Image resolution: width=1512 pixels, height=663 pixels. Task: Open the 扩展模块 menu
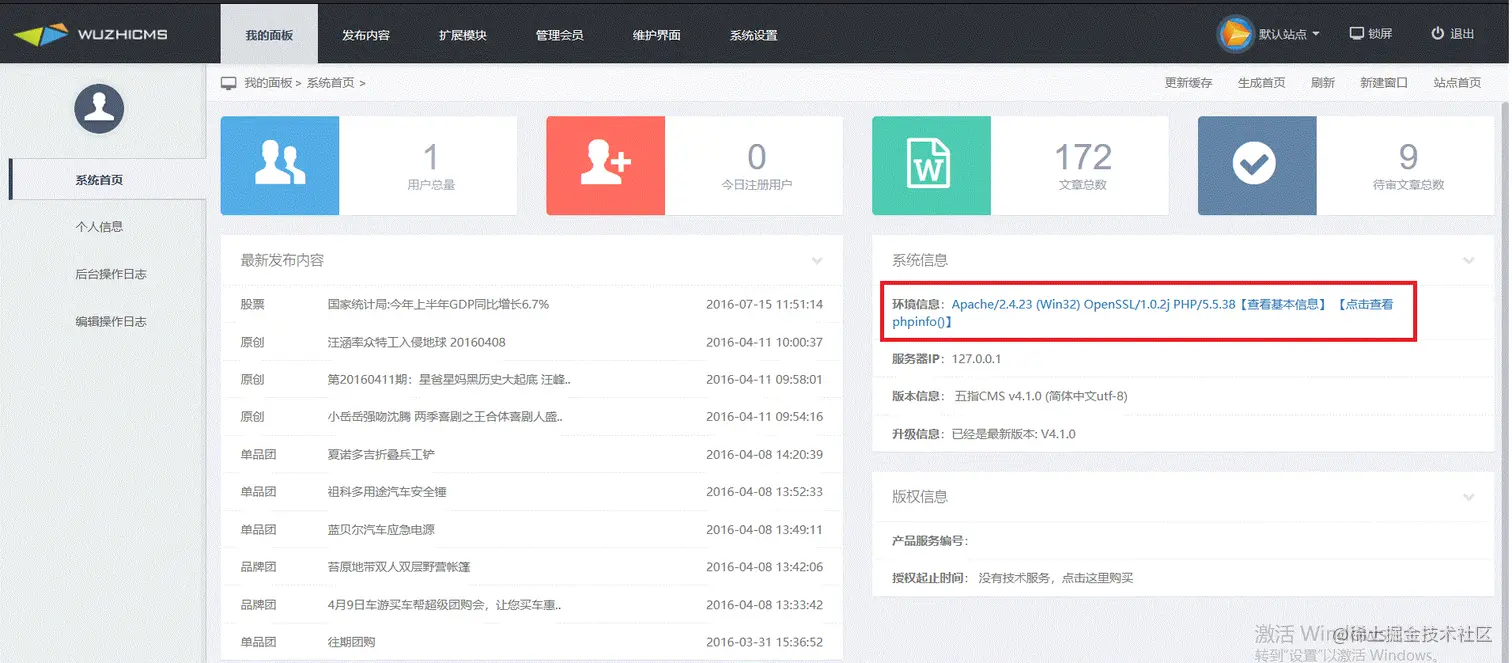point(463,34)
